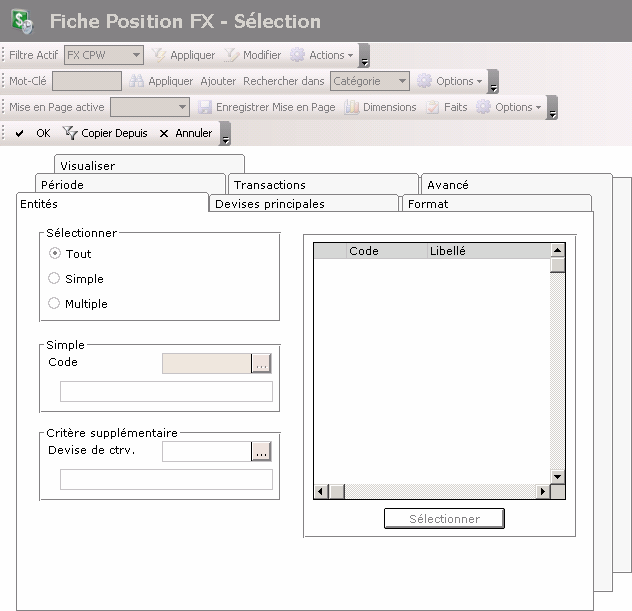Click the Devise de ctrv. browse button
Screen dimensions: 632x611
[x=261, y=452]
